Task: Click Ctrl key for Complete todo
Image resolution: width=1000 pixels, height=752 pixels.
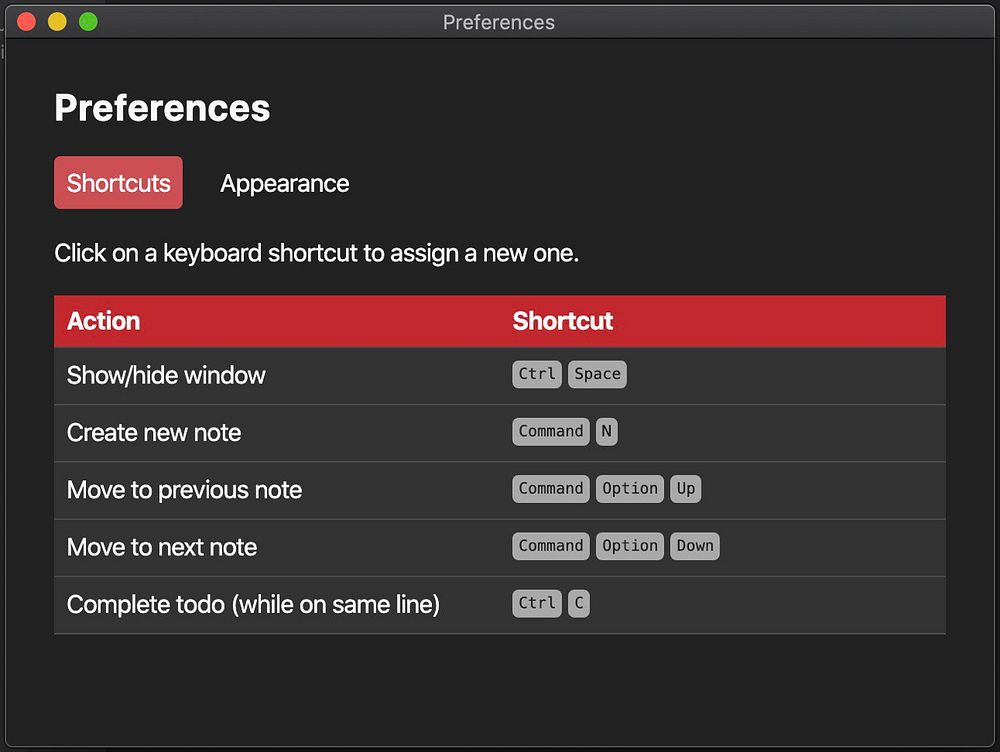Action: click(x=537, y=602)
